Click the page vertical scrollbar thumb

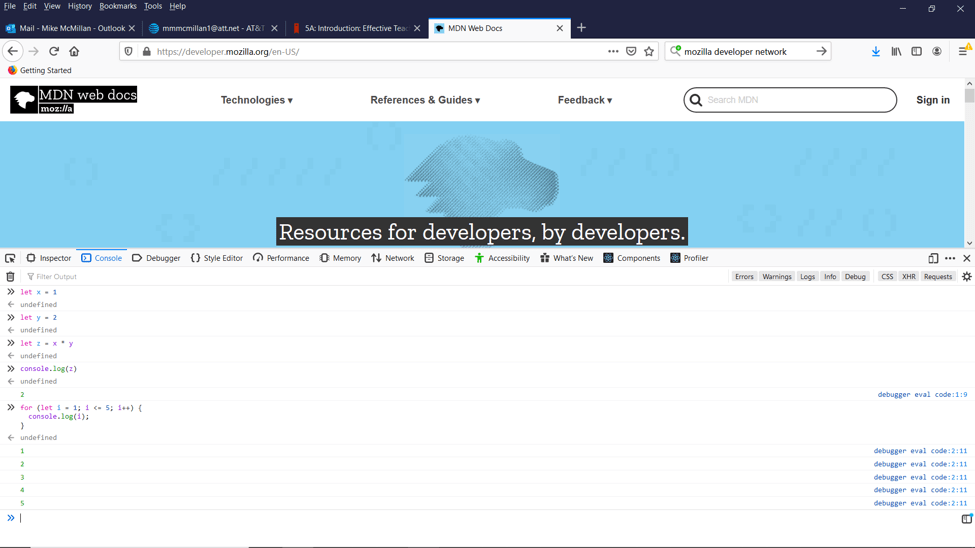969,96
